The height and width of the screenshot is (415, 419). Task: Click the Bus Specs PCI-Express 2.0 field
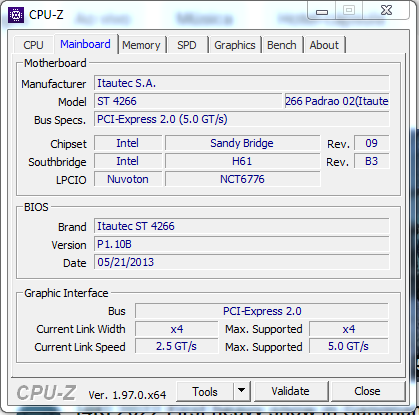tap(242, 119)
